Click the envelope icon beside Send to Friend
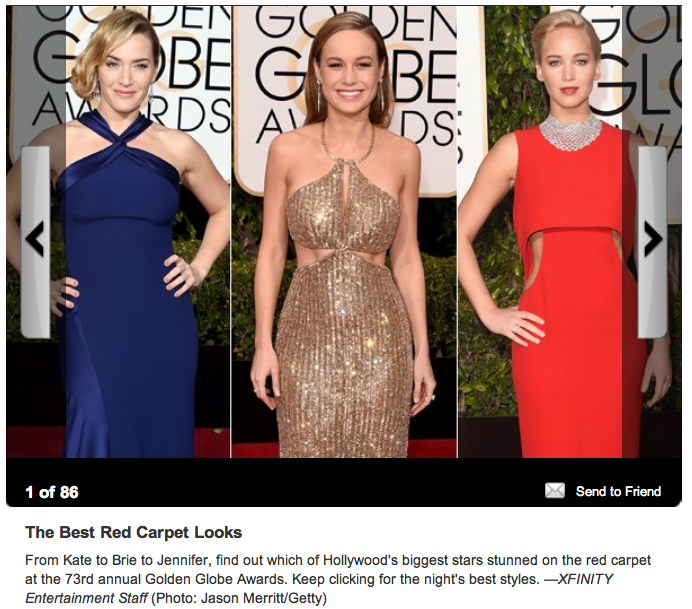 tap(554, 491)
